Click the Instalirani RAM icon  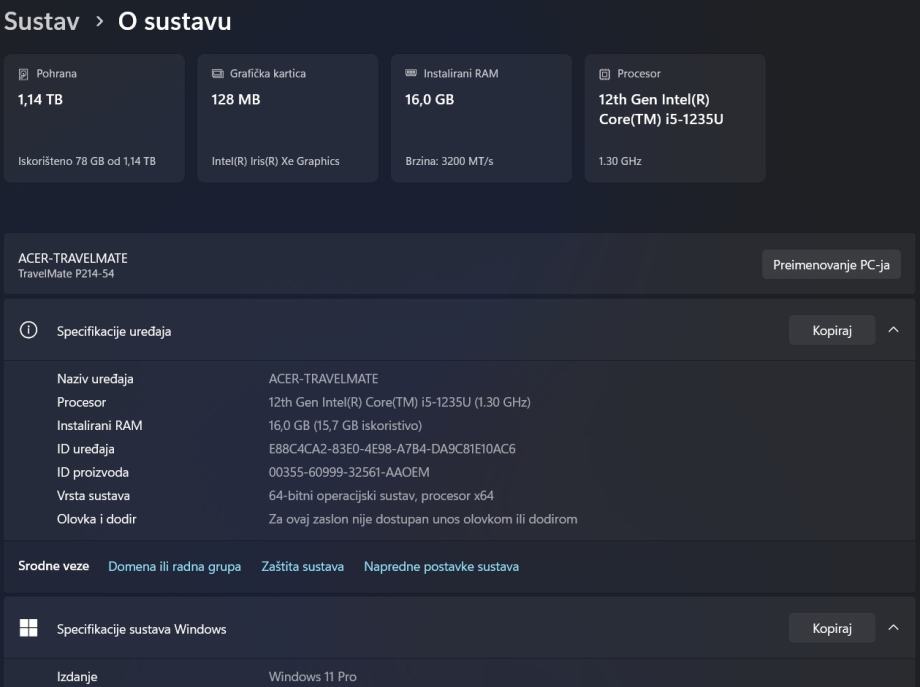tap(410, 74)
